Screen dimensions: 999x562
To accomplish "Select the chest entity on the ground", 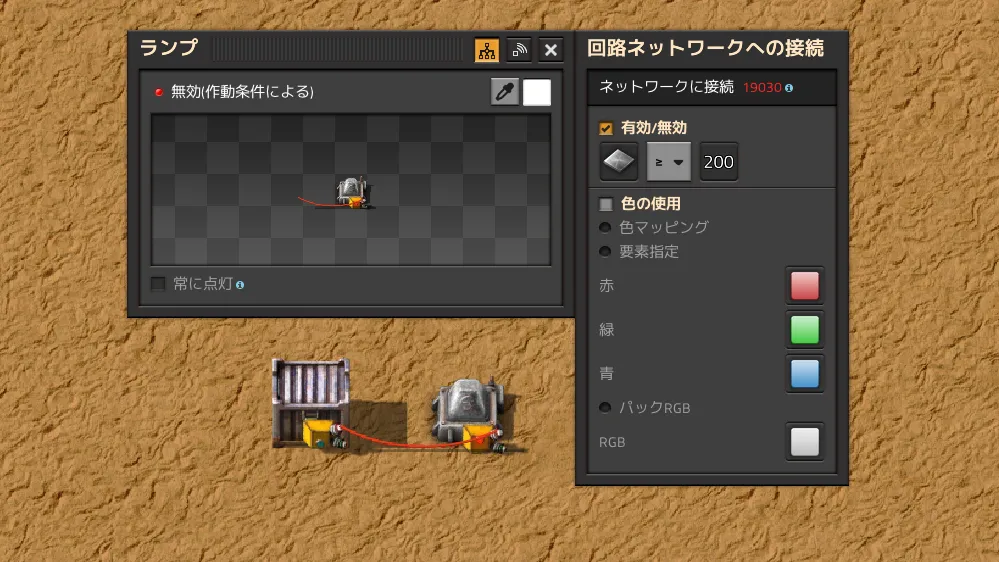I will (311, 404).
